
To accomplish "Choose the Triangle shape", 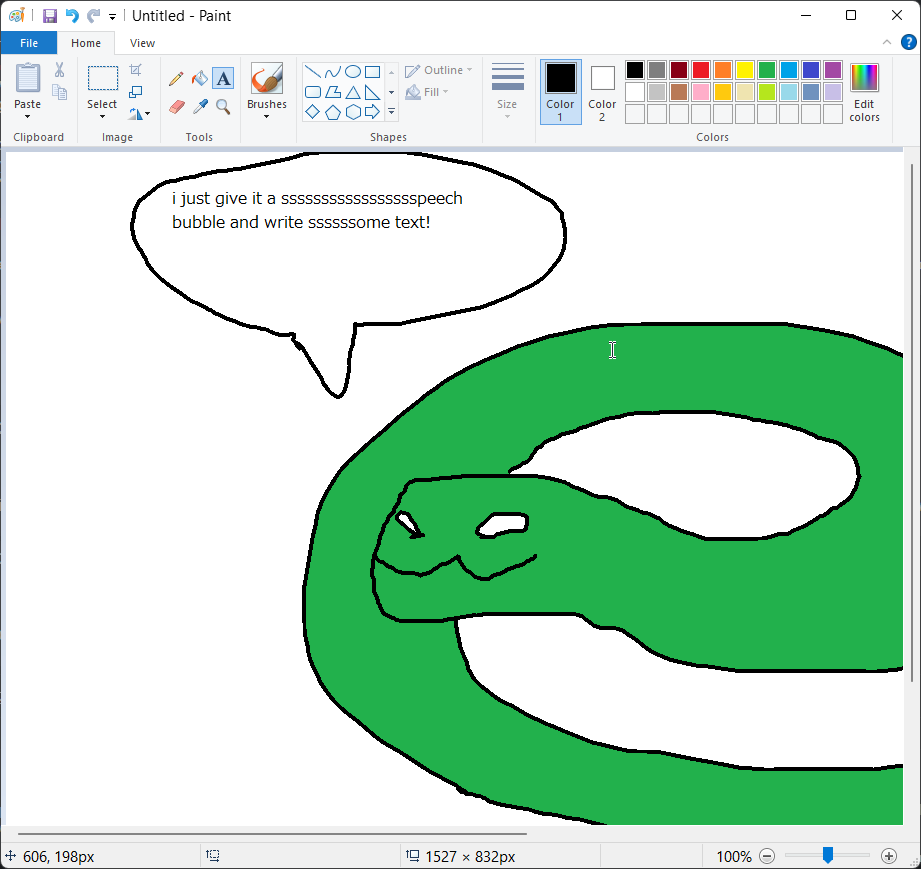I will (352, 92).
